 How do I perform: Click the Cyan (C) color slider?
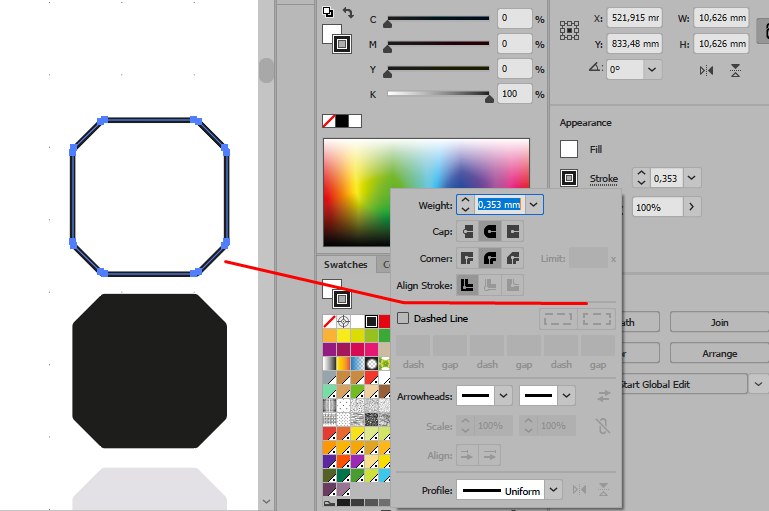438,19
